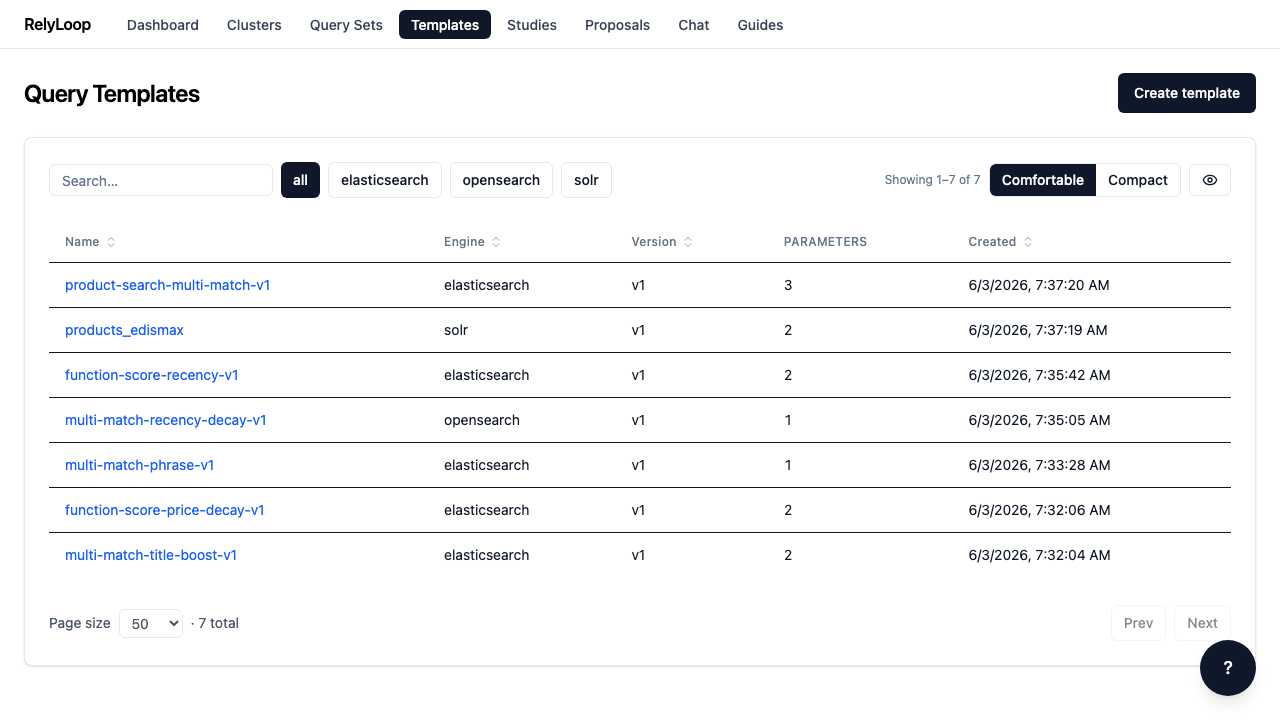1280x720 pixels.
Task: Switch to Compact density
Action: (x=1138, y=180)
